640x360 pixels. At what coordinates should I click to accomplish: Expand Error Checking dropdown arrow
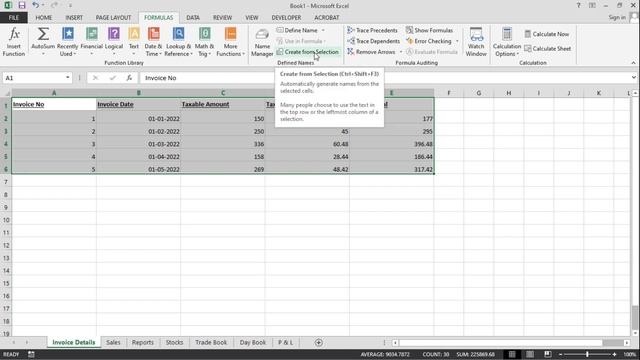(x=457, y=41)
